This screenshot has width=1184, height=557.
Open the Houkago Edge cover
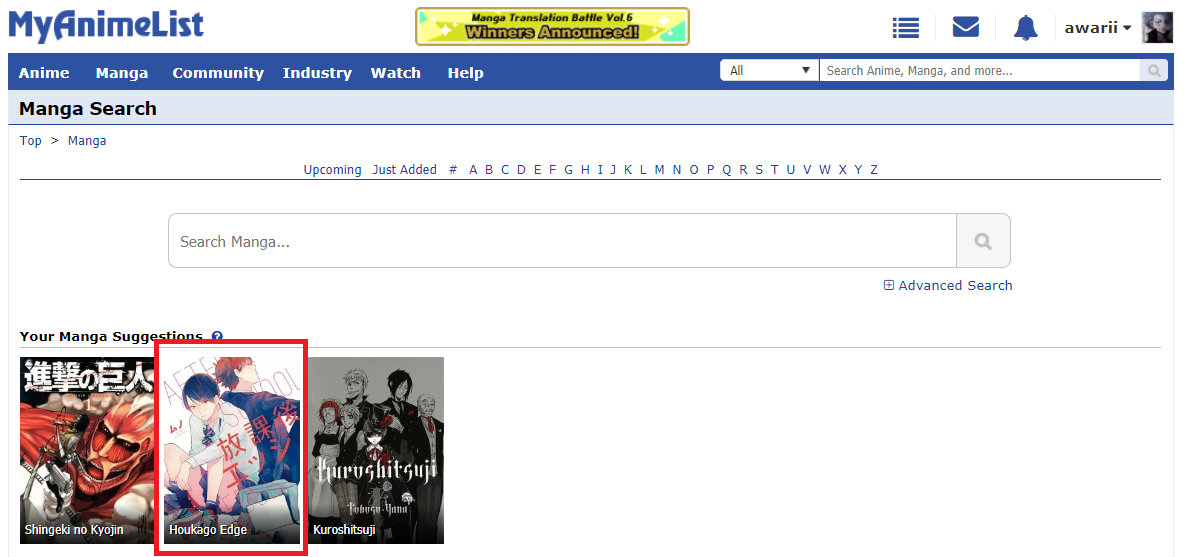(x=232, y=451)
